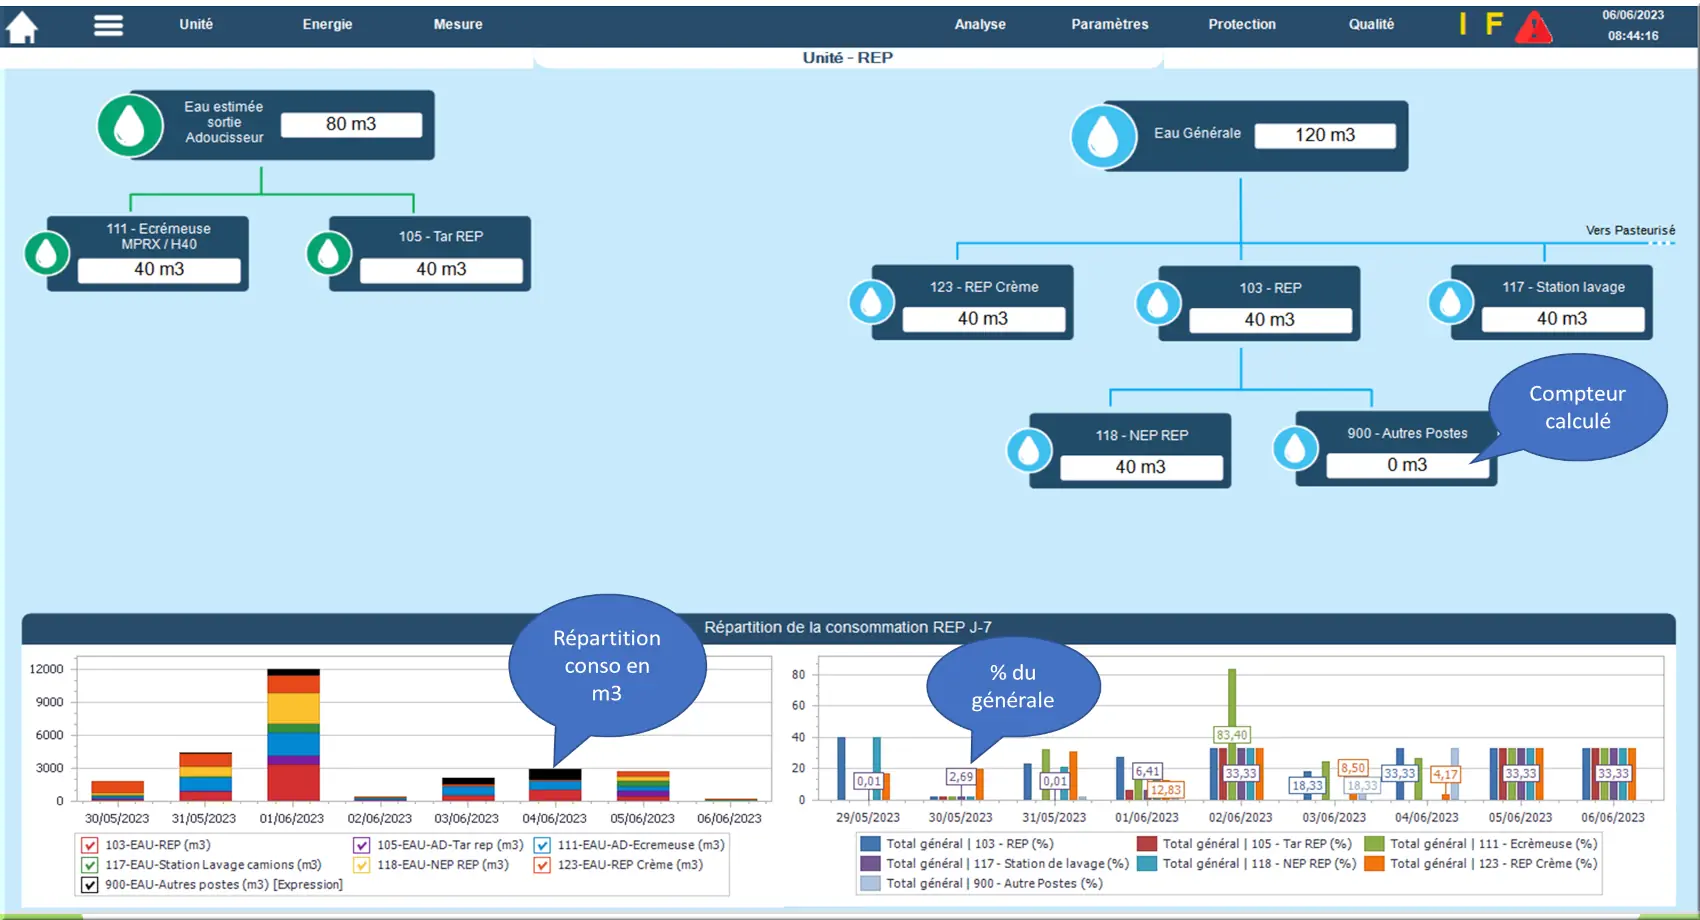Screen dimensions: 1700x920
Task: Click the 06/06/2023 date in top bar
Action: pyautogui.click(x=1633, y=15)
